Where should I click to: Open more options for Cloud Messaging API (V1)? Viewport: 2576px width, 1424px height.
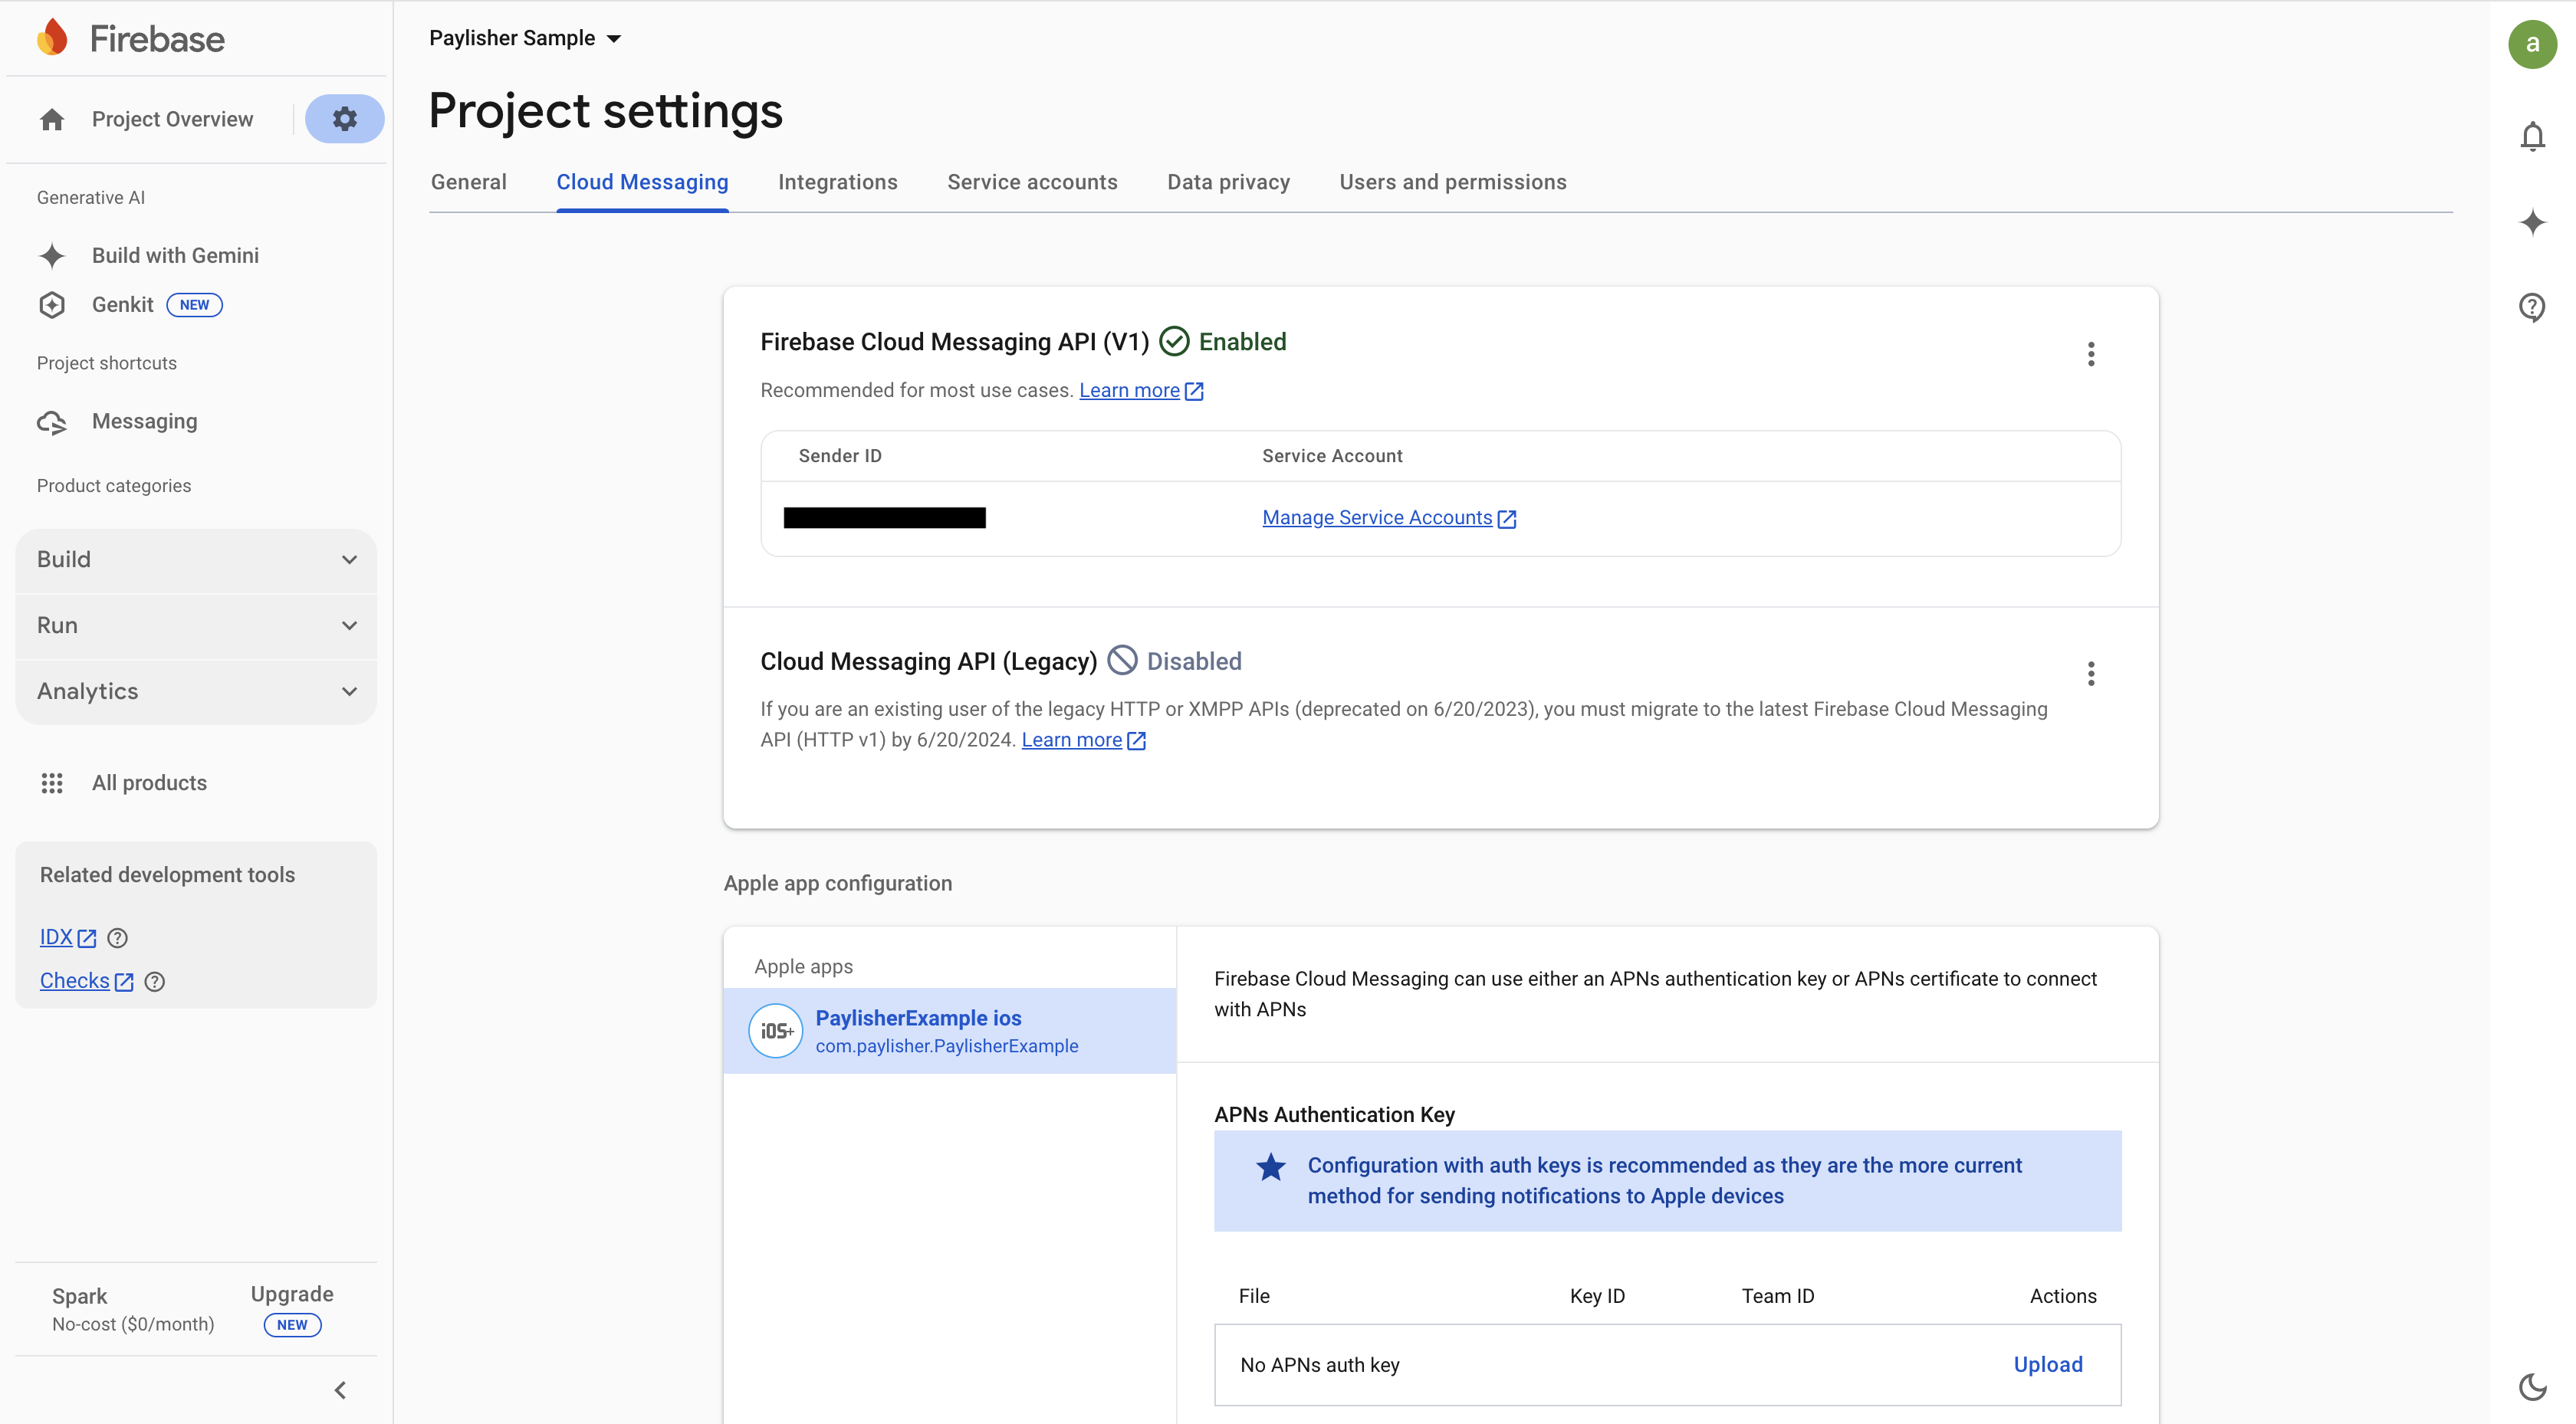2090,354
